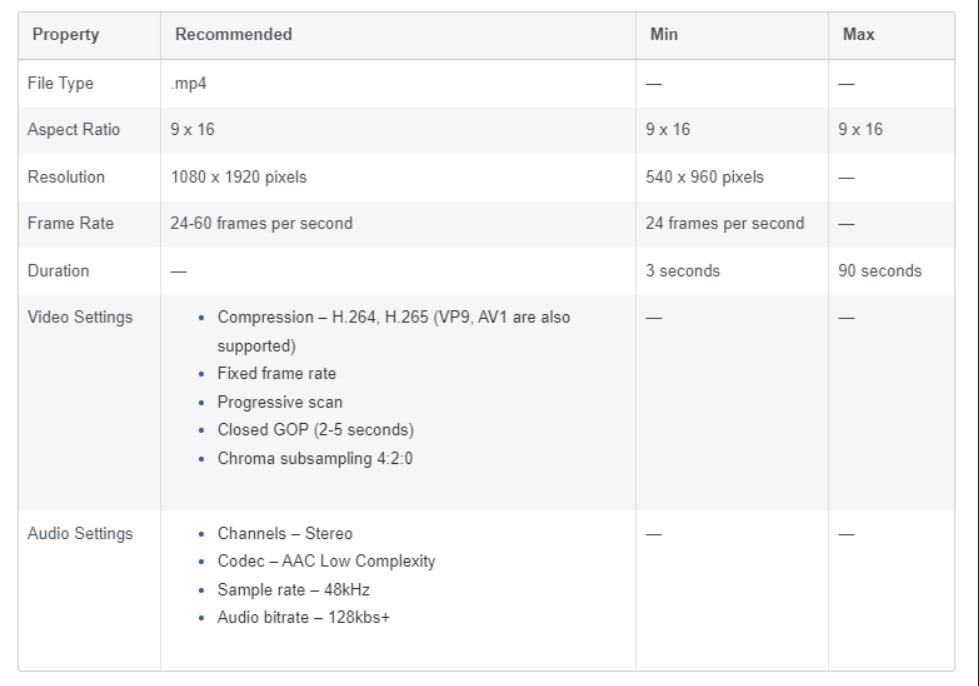Viewport: 979px width, 686px height.
Task: Click the 90 seconds maximum duration
Action: click(x=880, y=270)
